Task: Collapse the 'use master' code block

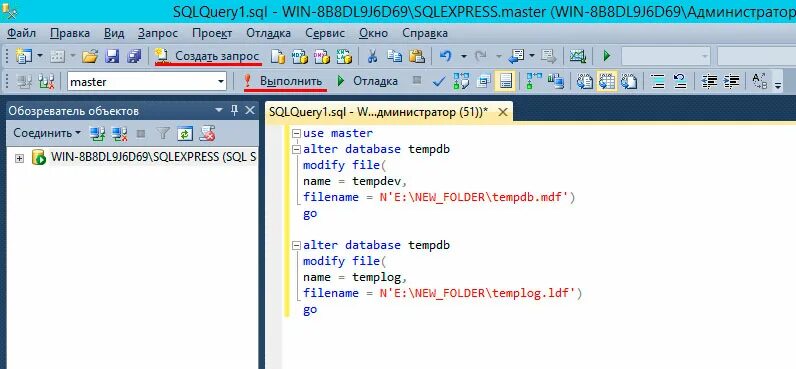Action: [295, 133]
